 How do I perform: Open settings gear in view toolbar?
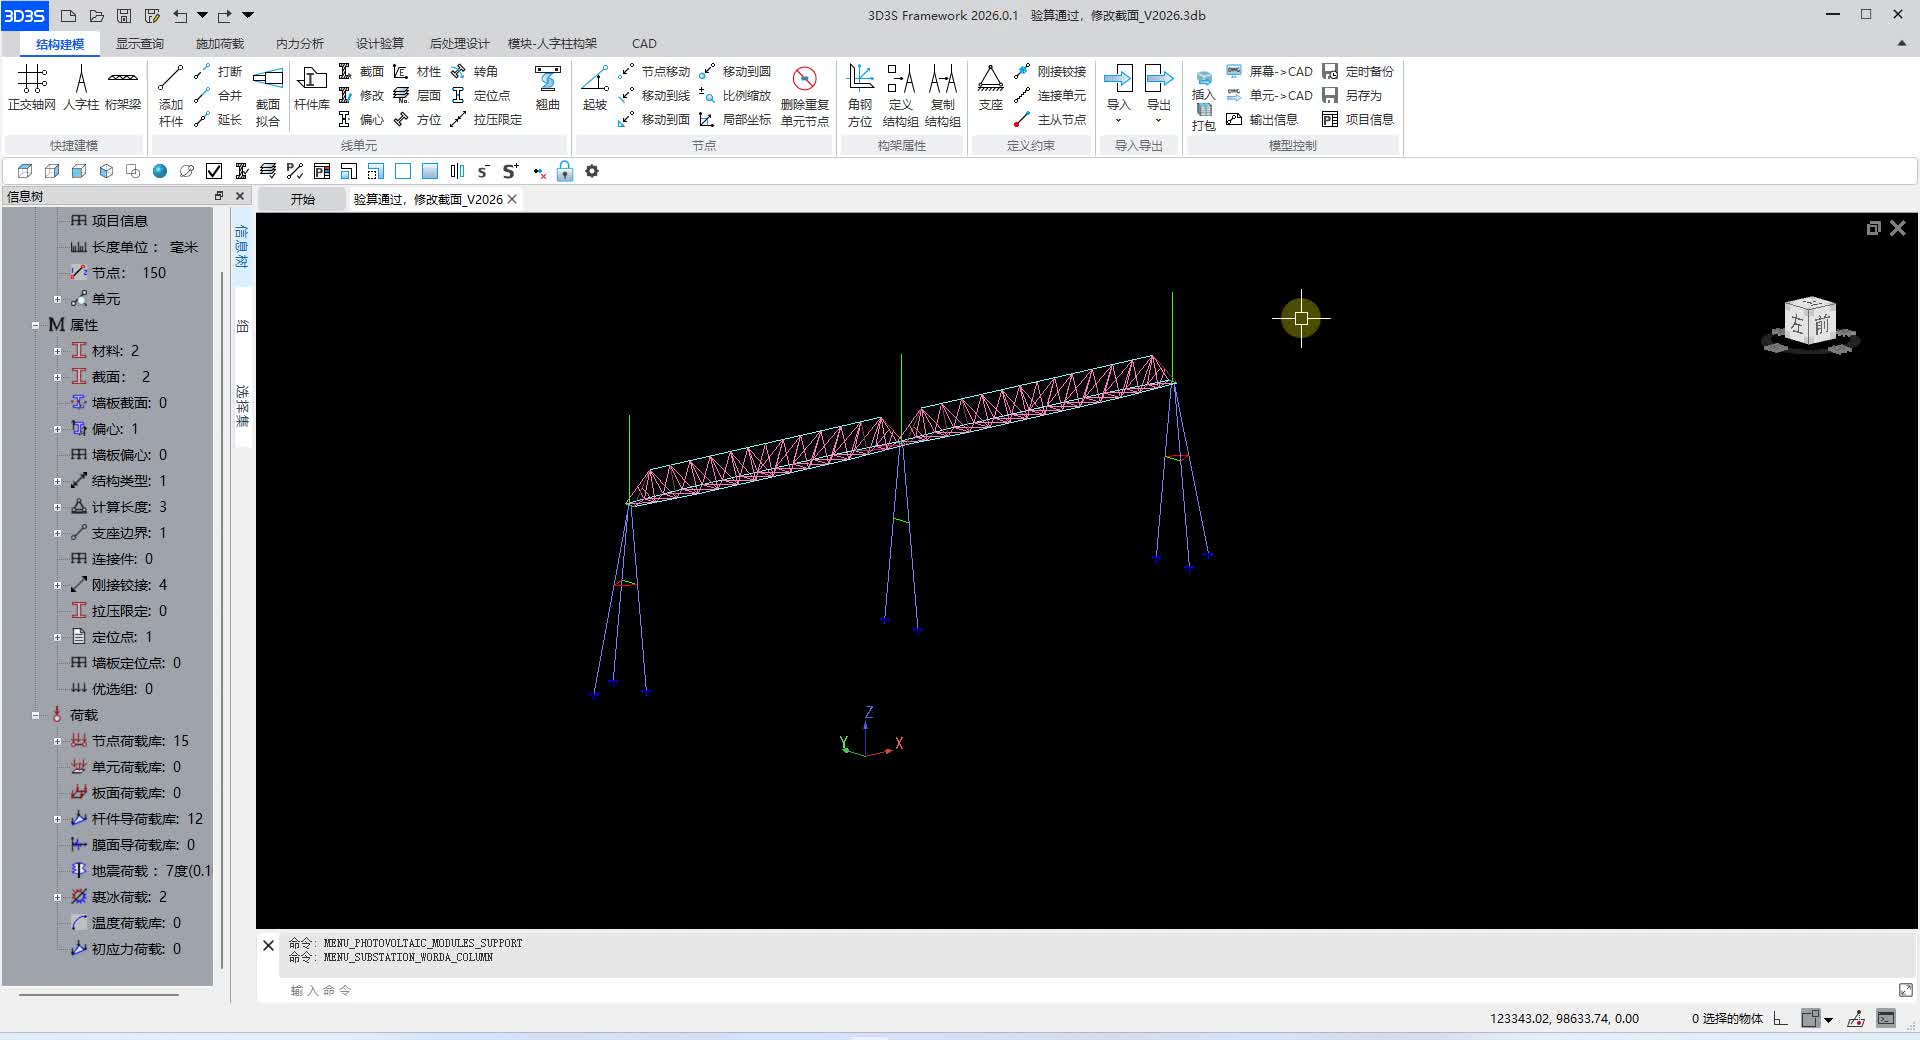point(592,171)
